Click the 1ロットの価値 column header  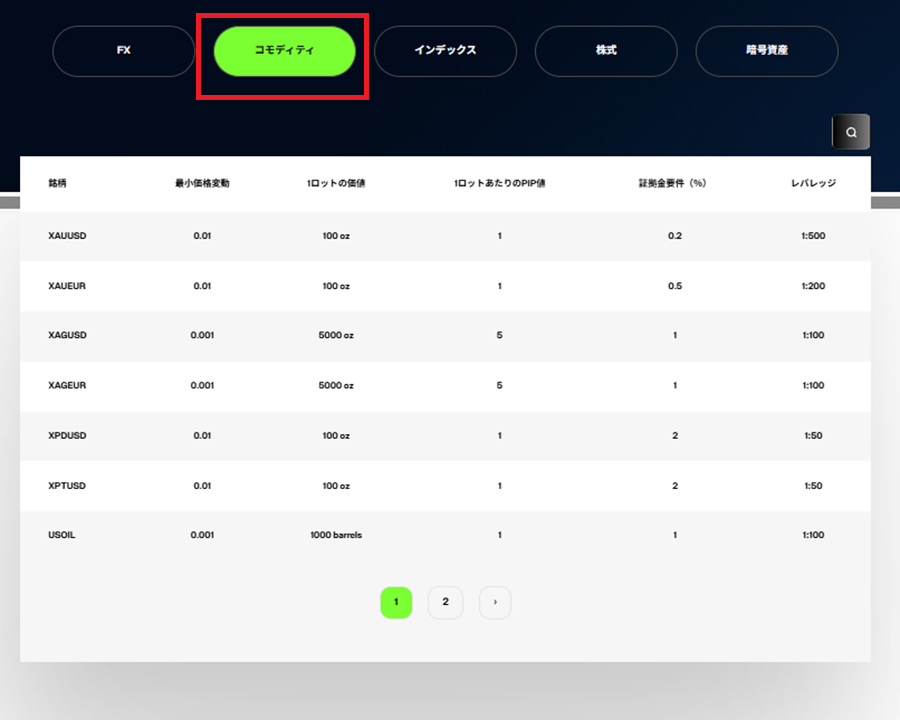tap(336, 183)
